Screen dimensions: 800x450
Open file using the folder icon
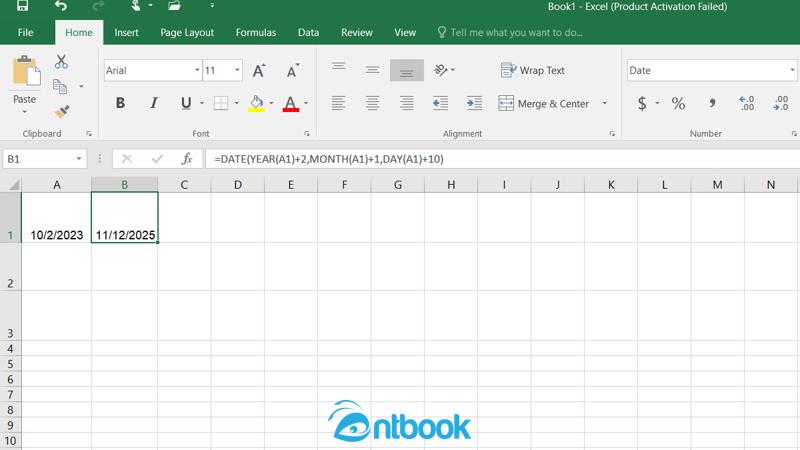click(174, 6)
